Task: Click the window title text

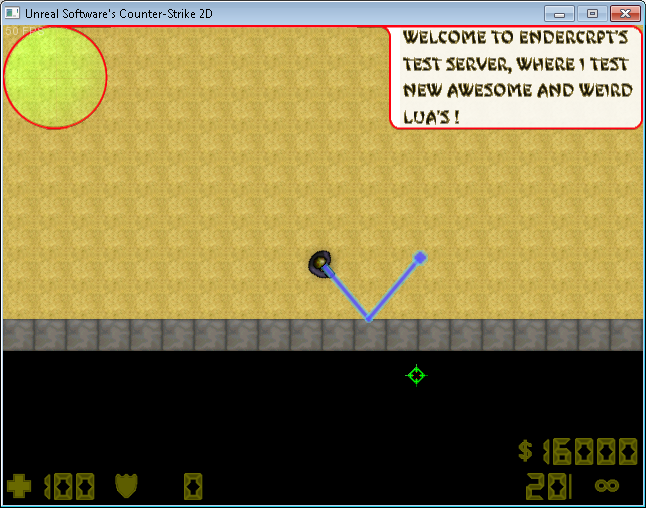Action: point(119,14)
